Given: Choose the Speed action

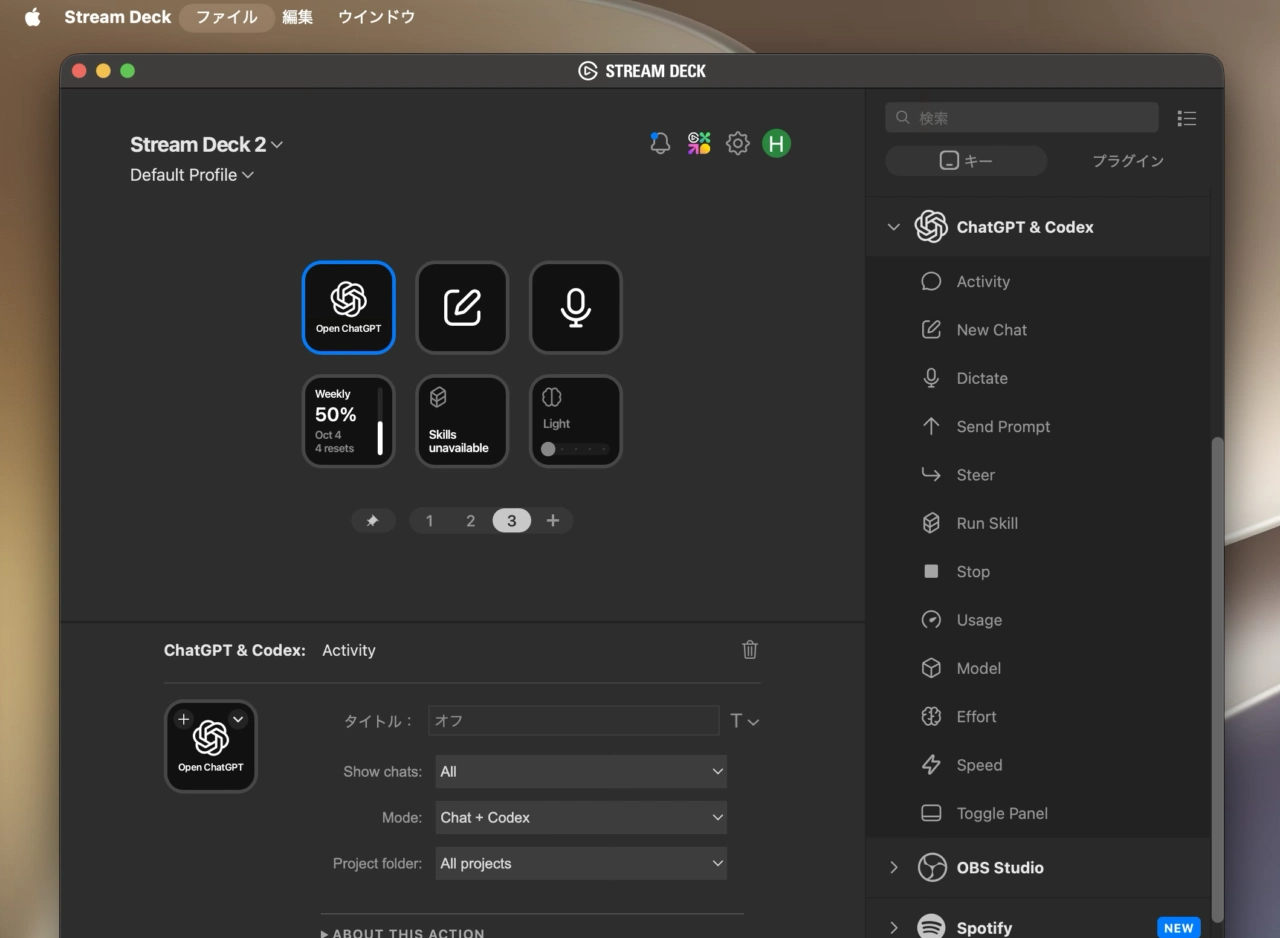Looking at the screenshot, I should tap(1038, 765).
